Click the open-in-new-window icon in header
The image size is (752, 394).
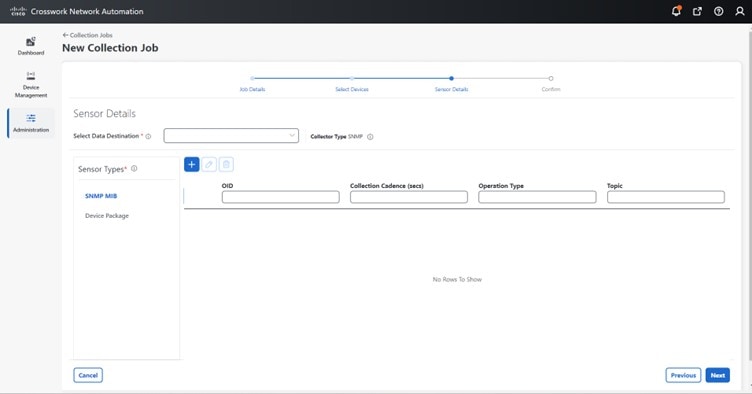coord(697,12)
